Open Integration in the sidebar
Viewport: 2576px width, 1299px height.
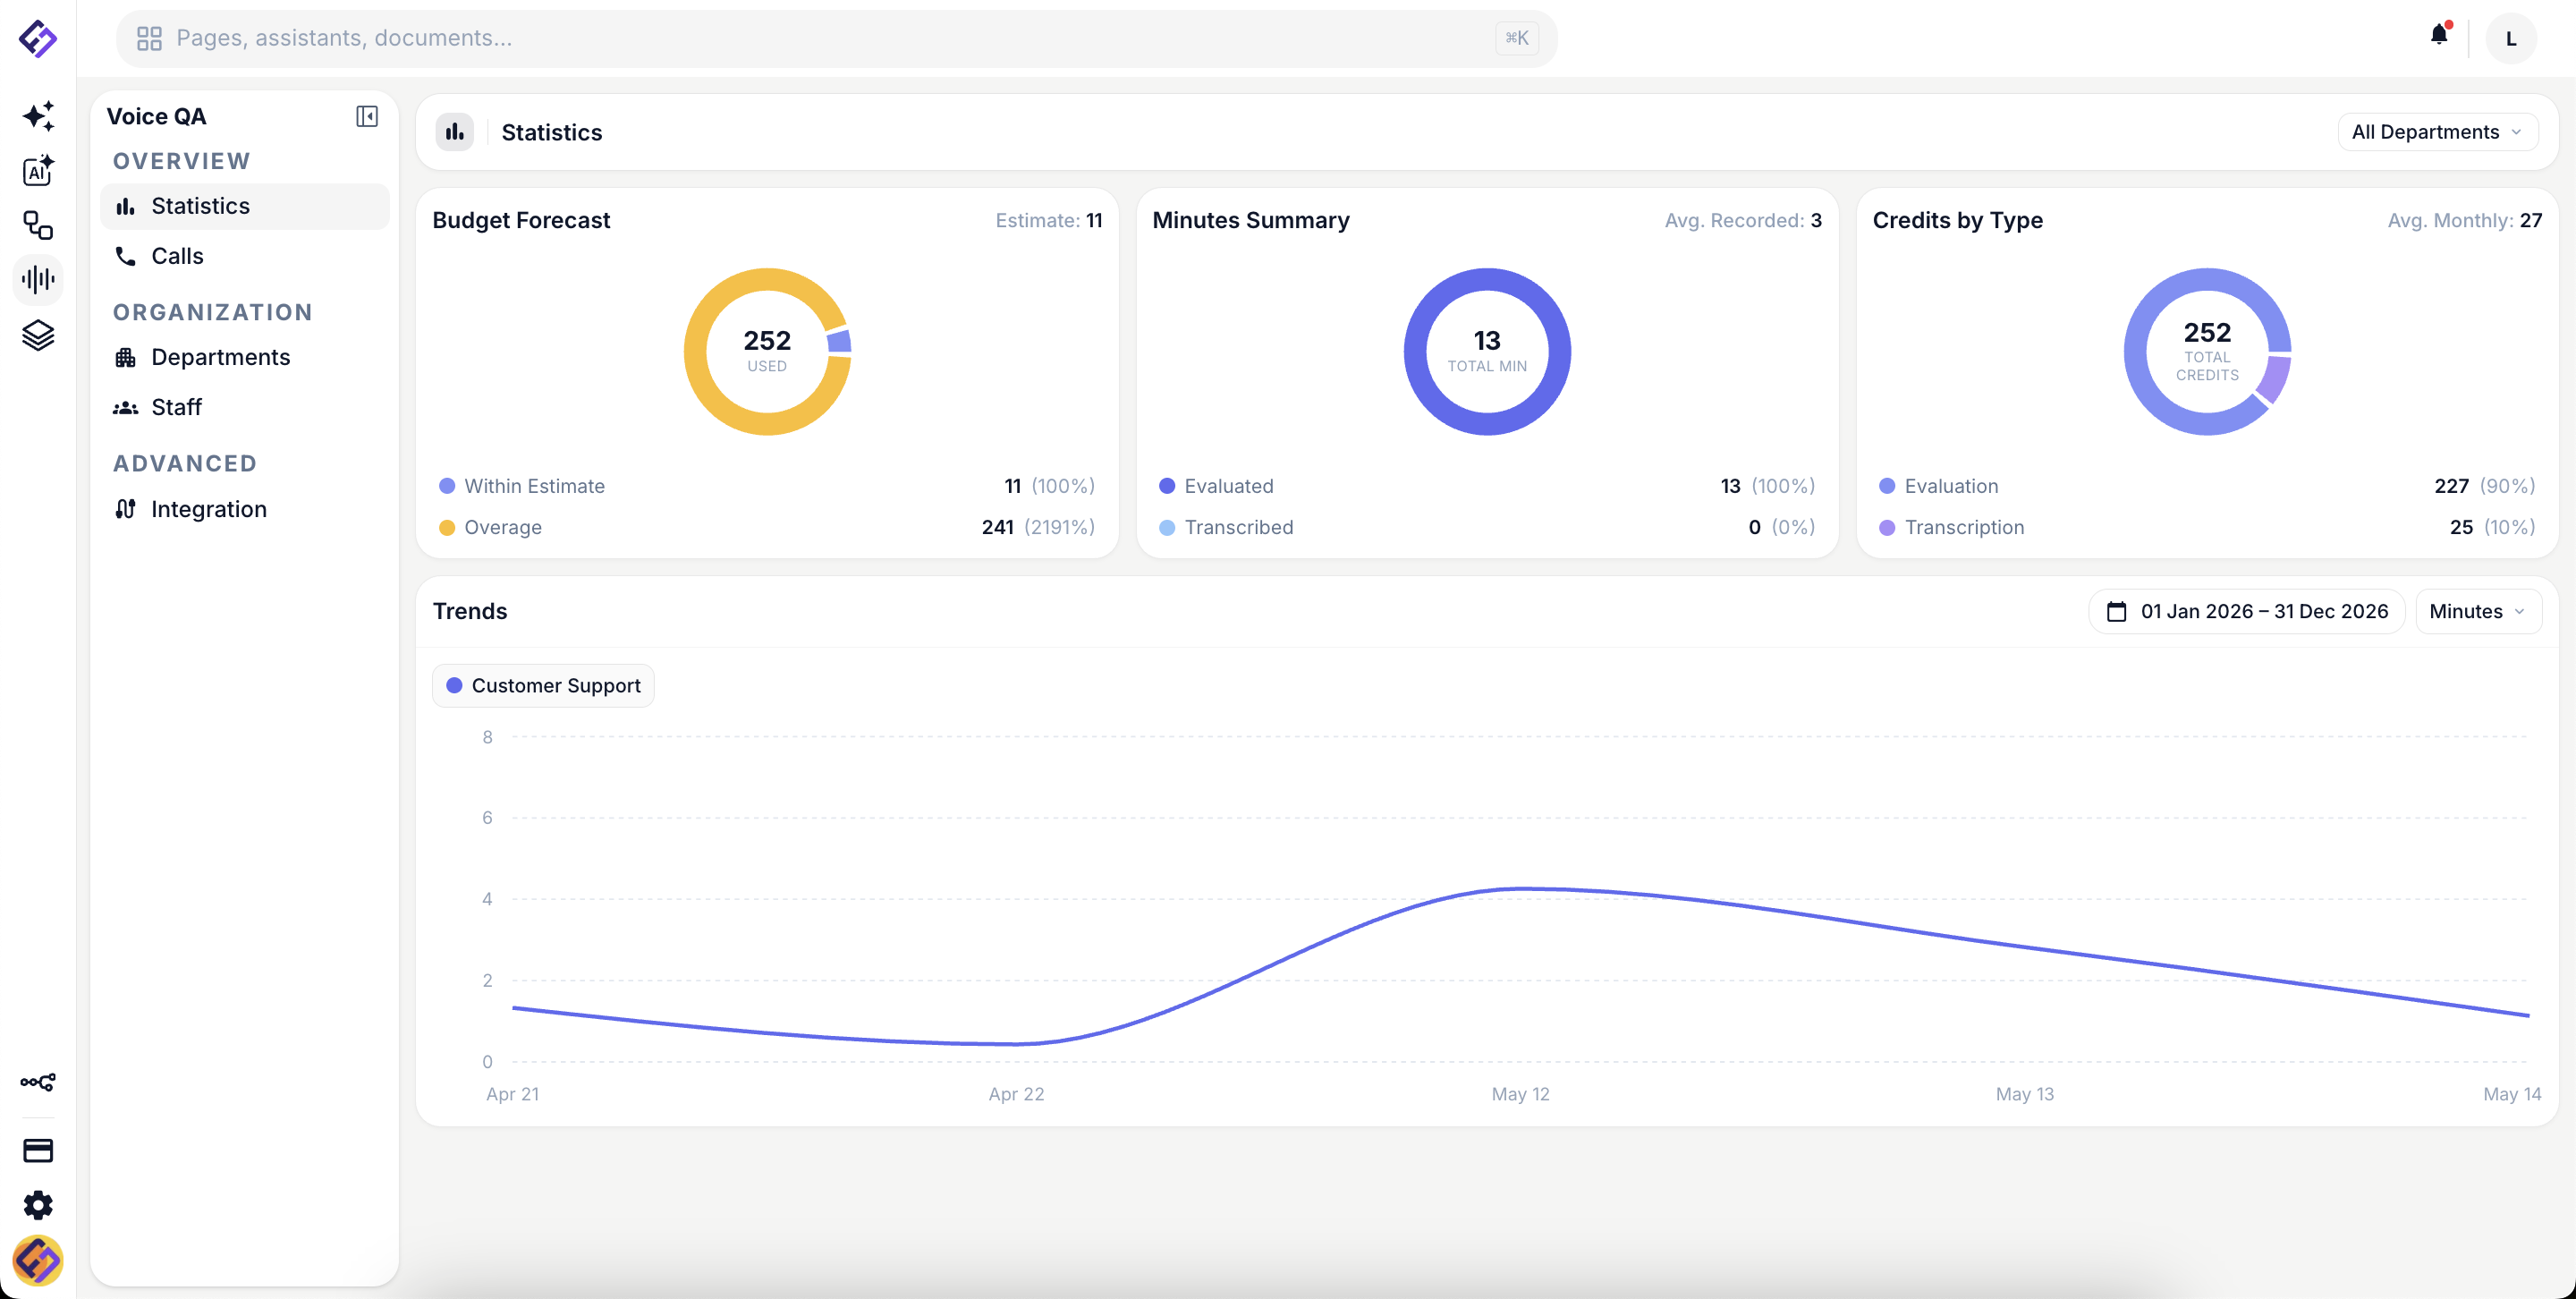coord(245,509)
